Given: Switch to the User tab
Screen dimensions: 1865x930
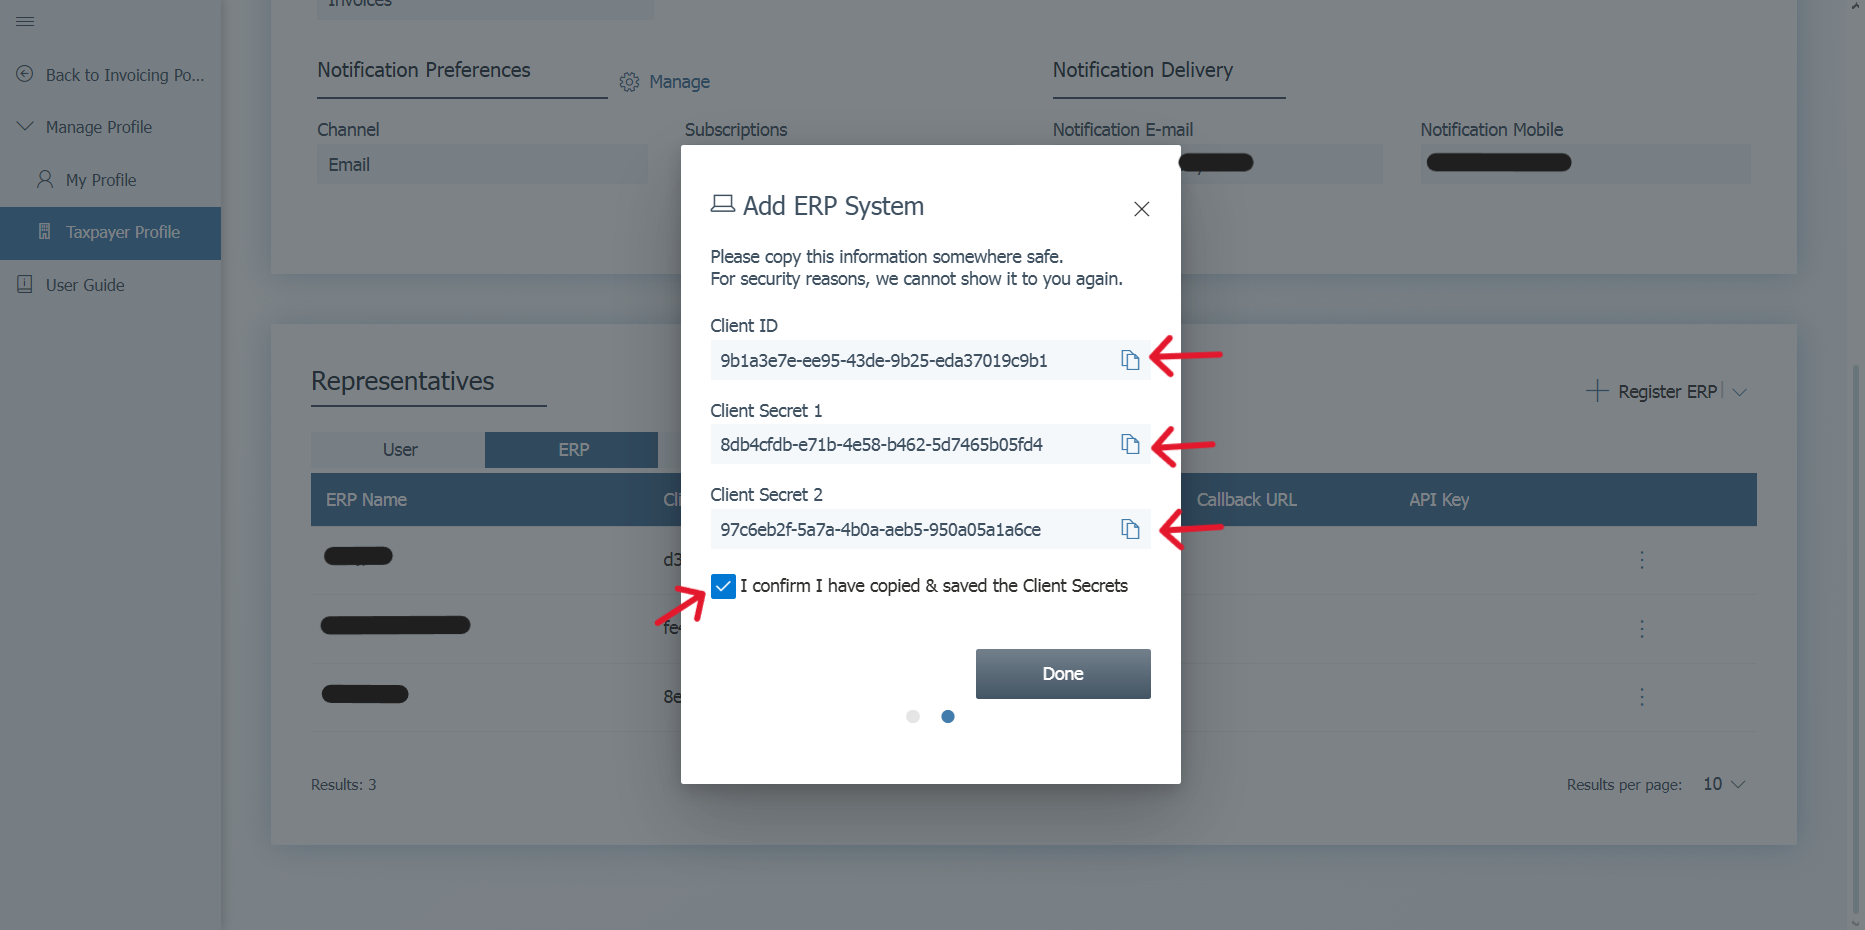Looking at the screenshot, I should click(x=399, y=450).
